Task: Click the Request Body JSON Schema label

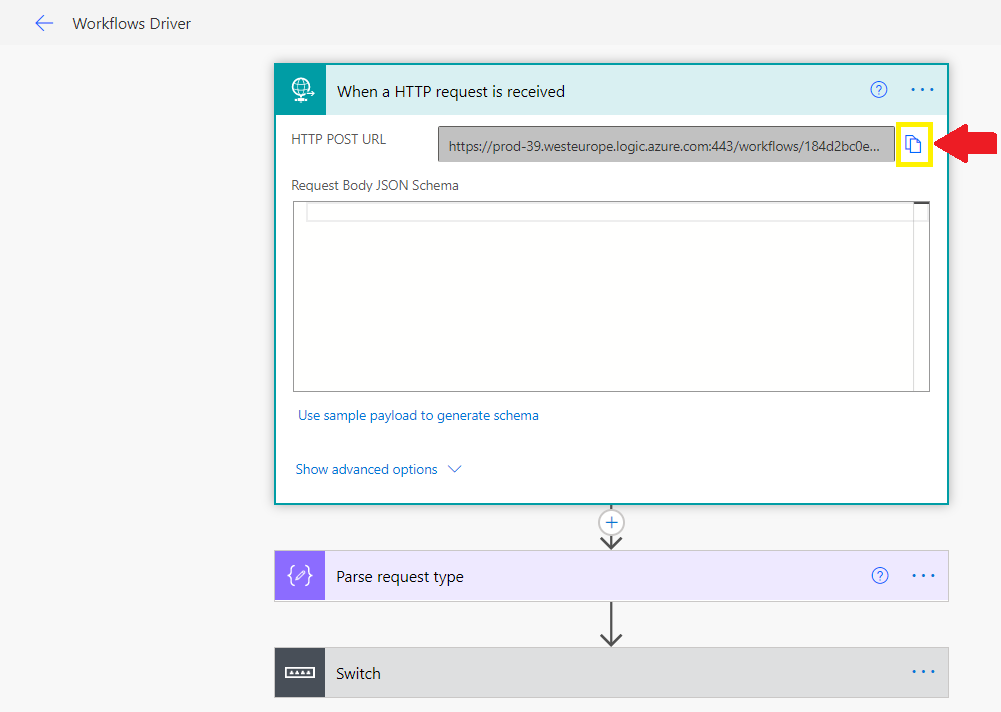Action: coord(375,185)
